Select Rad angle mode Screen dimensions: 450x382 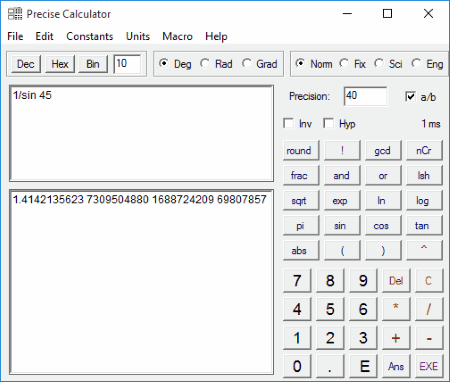216,64
